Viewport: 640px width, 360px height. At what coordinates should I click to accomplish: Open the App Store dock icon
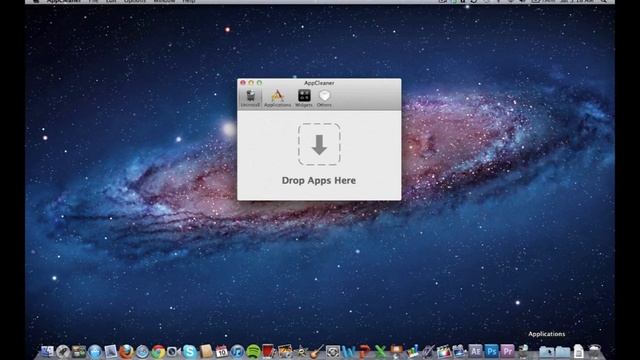pyautogui.click(x=95, y=351)
